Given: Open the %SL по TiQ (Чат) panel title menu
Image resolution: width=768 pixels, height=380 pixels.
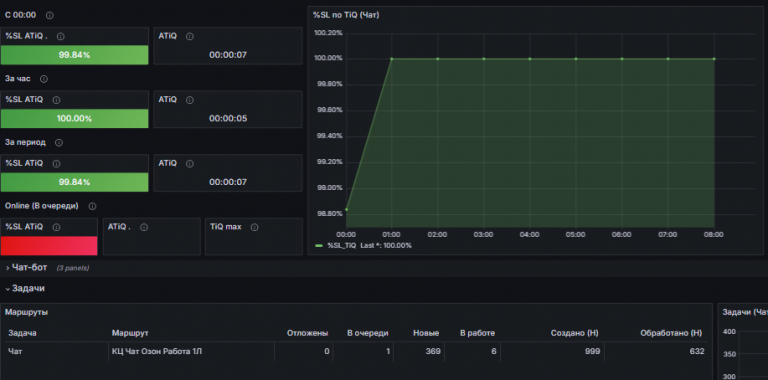Looking at the screenshot, I should [346, 15].
